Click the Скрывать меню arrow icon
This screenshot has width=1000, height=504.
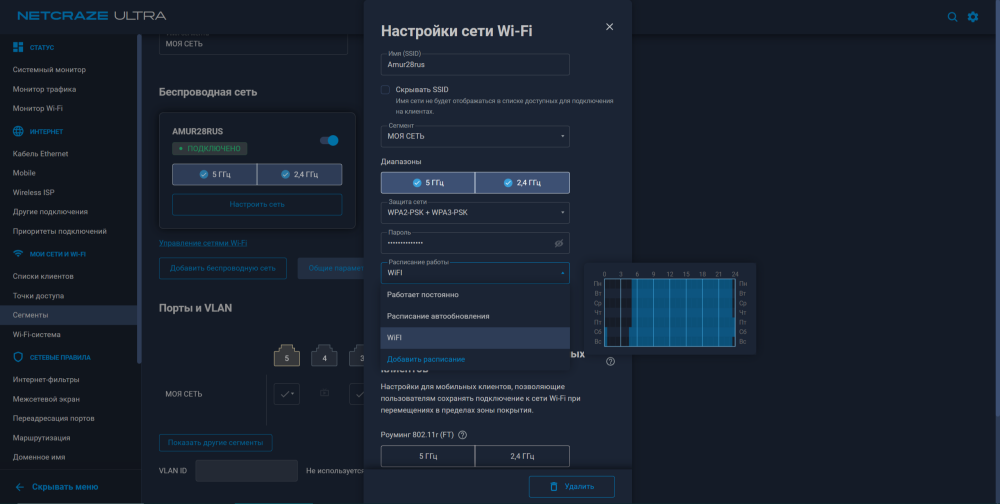coord(20,487)
